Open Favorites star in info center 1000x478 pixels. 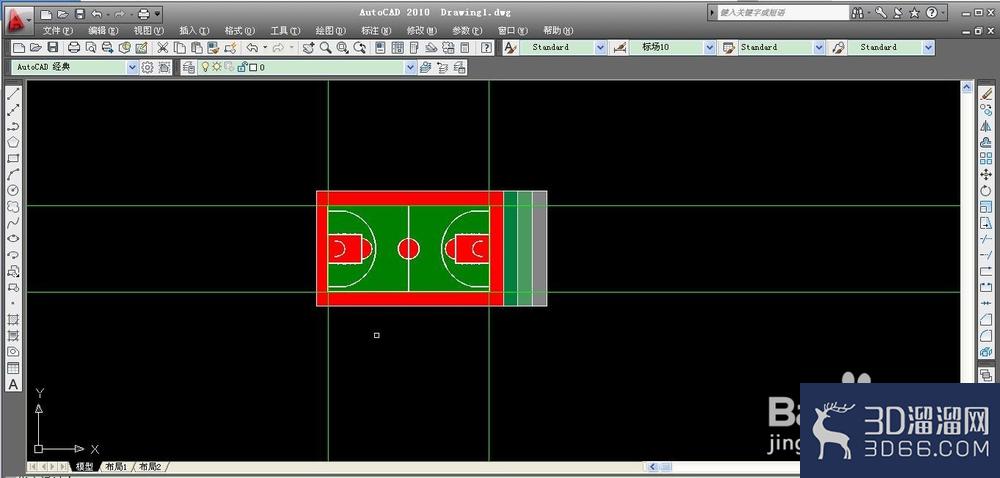pyautogui.click(x=915, y=13)
